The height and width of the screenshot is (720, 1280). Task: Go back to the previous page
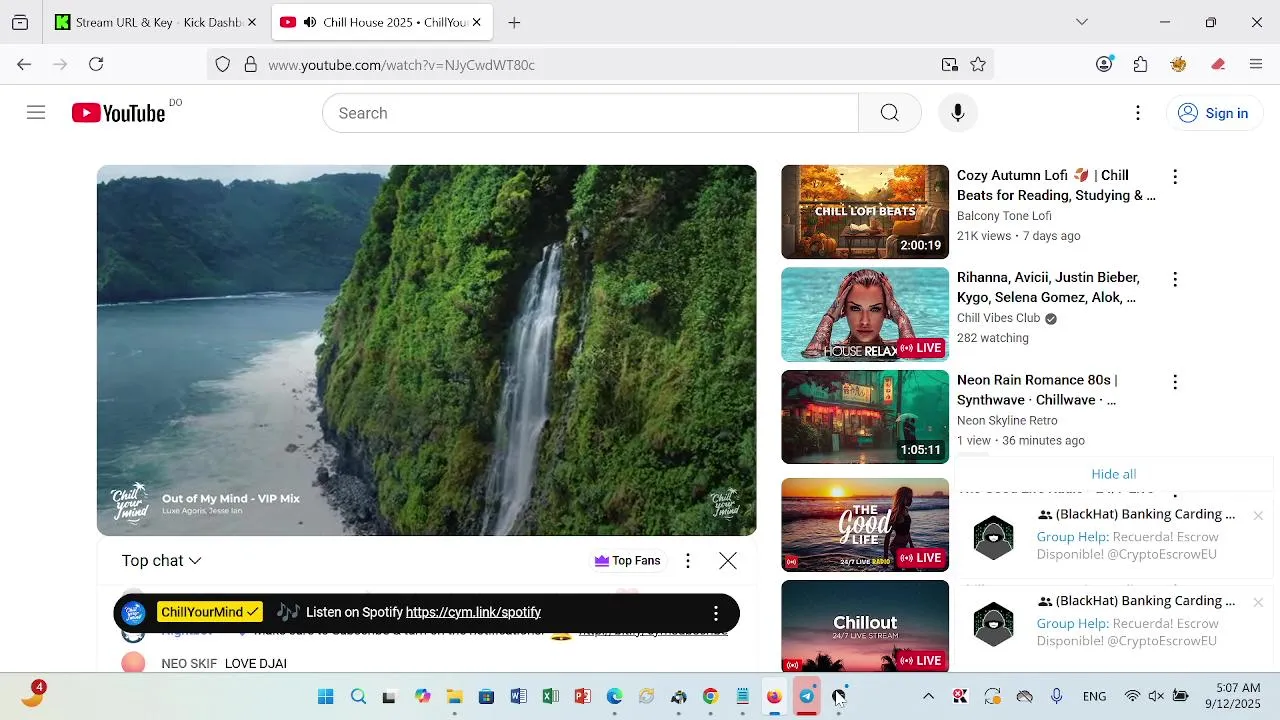pos(24,64)
